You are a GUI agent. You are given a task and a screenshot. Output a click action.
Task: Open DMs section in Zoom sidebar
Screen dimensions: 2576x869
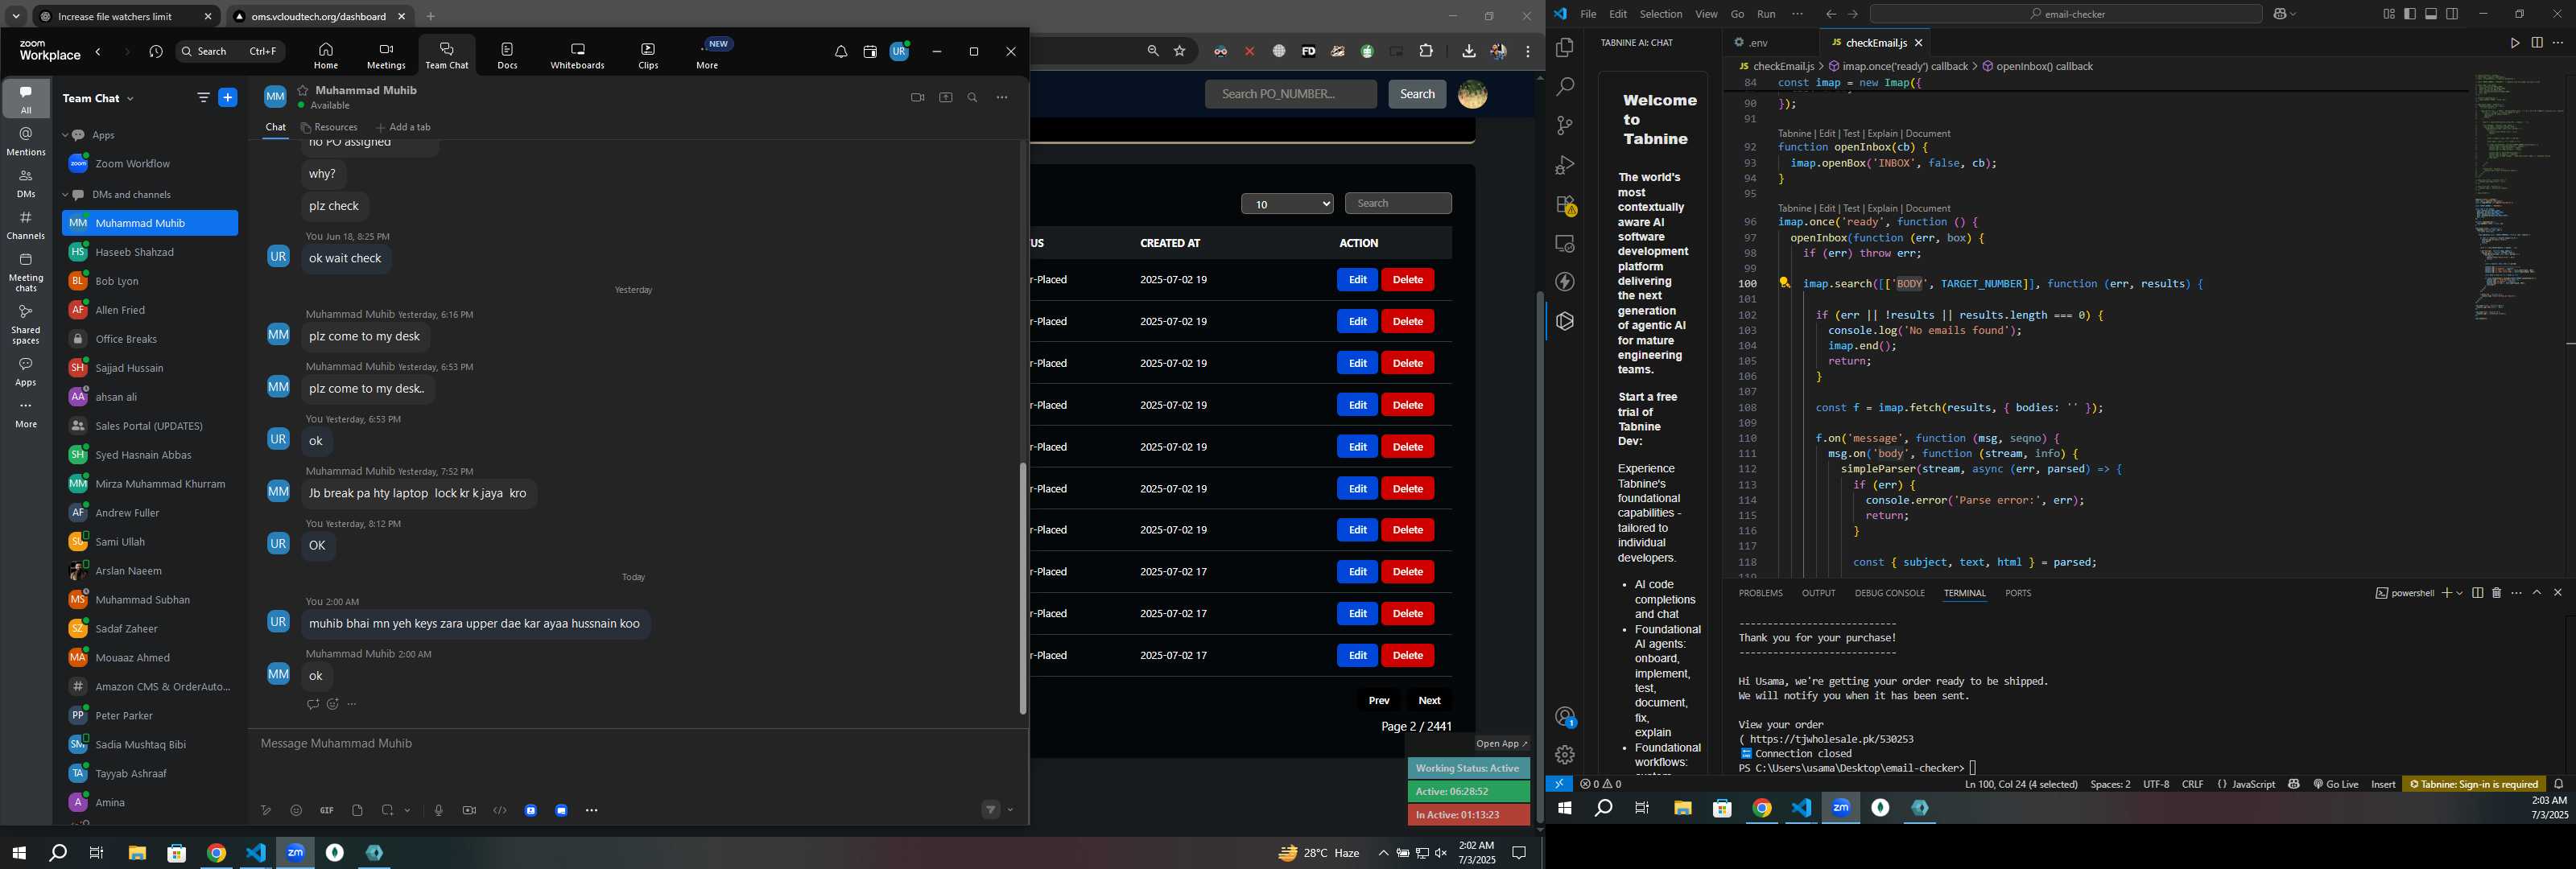tap(26, 184)
